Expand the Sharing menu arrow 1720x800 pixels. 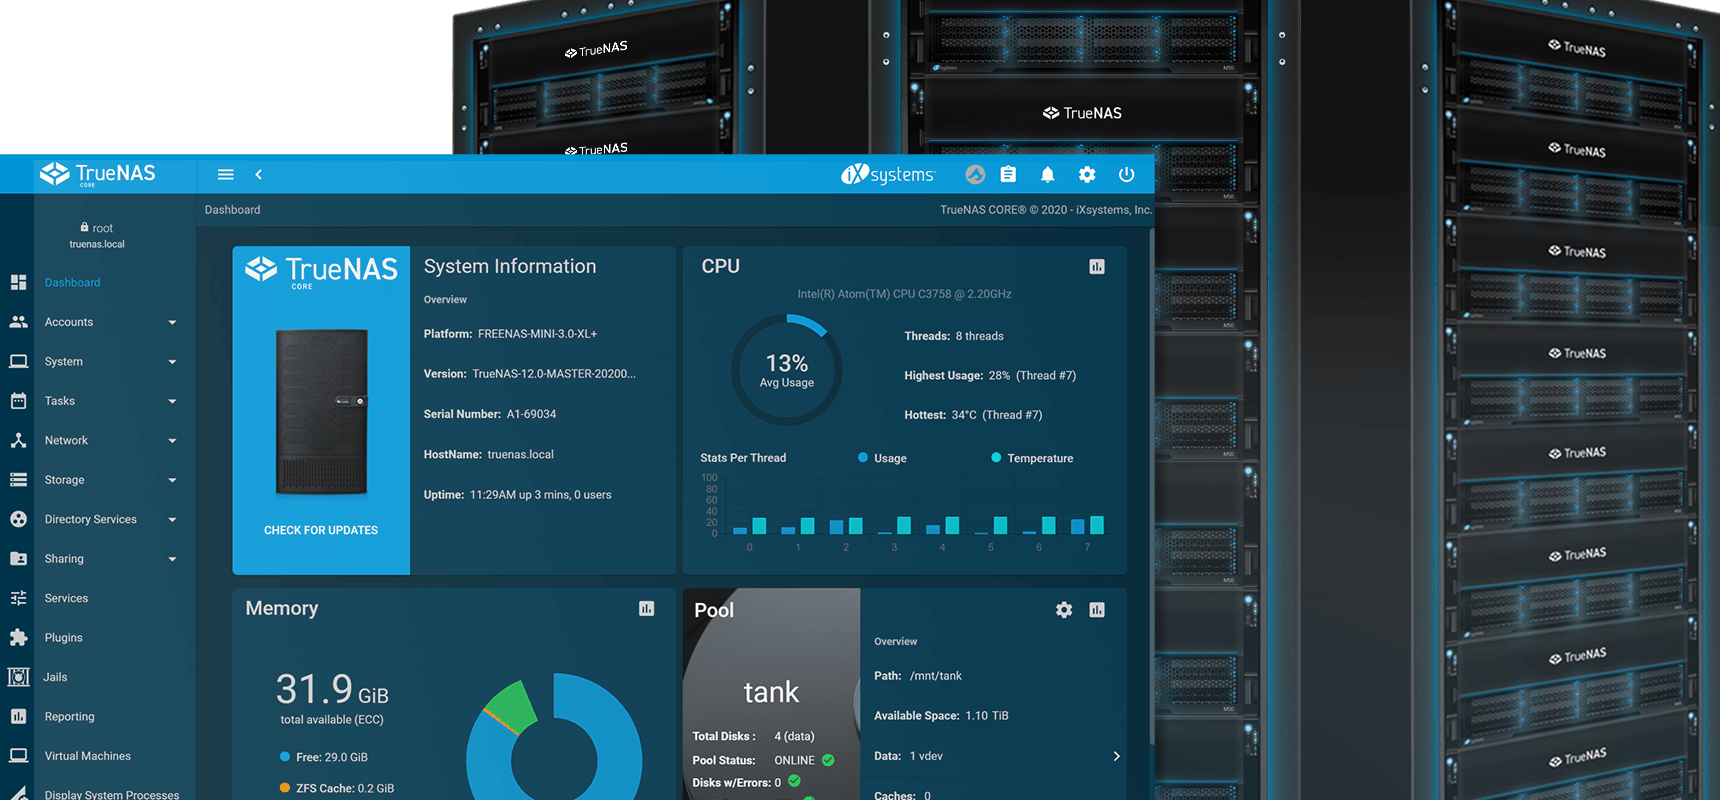172,560
